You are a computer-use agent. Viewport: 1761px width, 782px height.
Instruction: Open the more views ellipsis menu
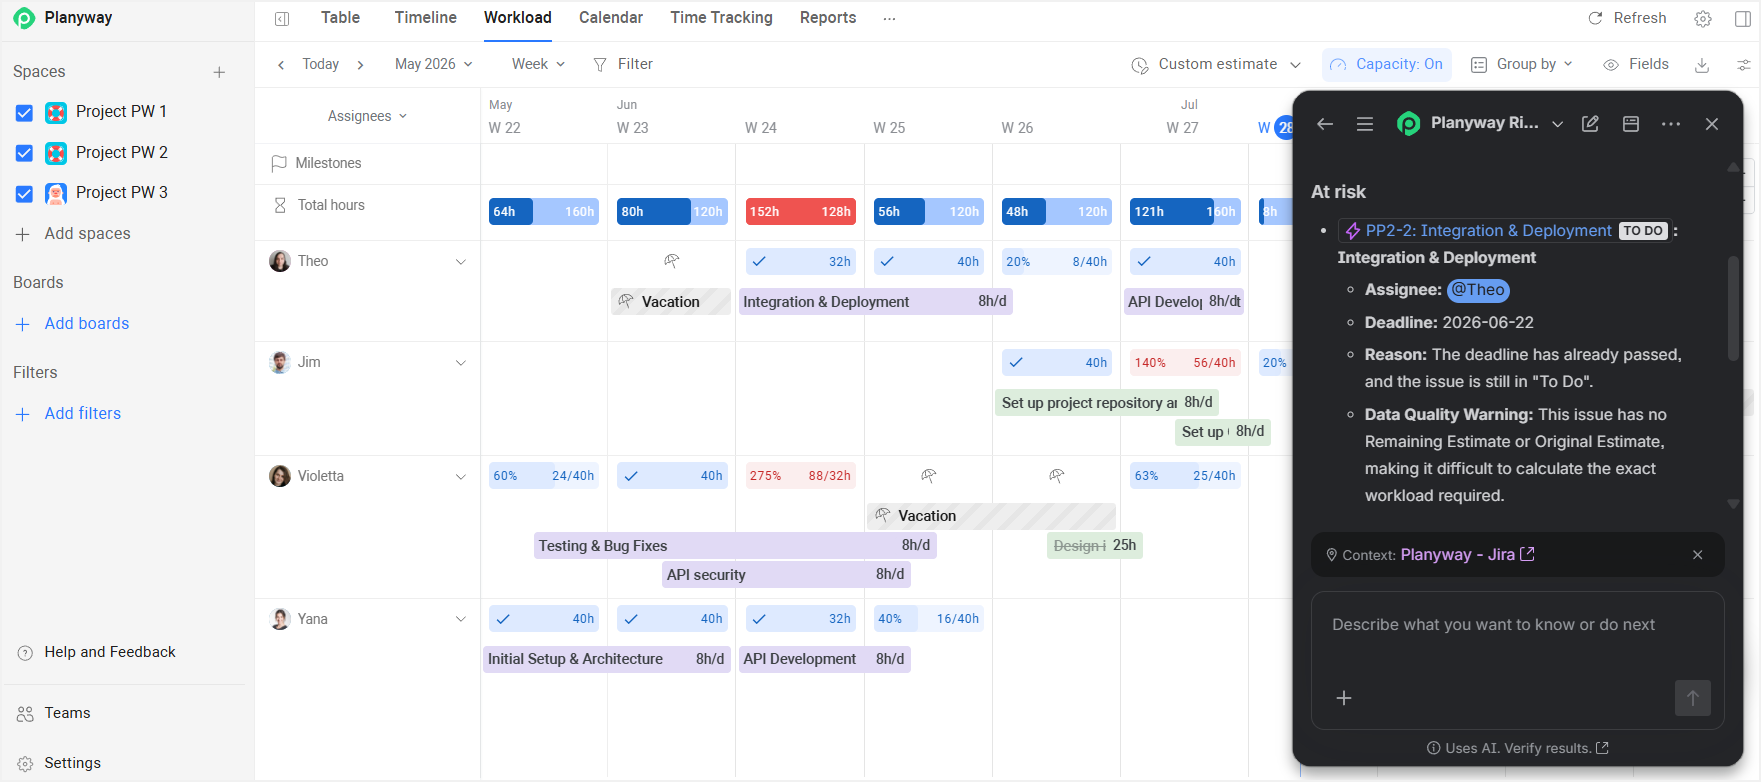tap(889, 18)
